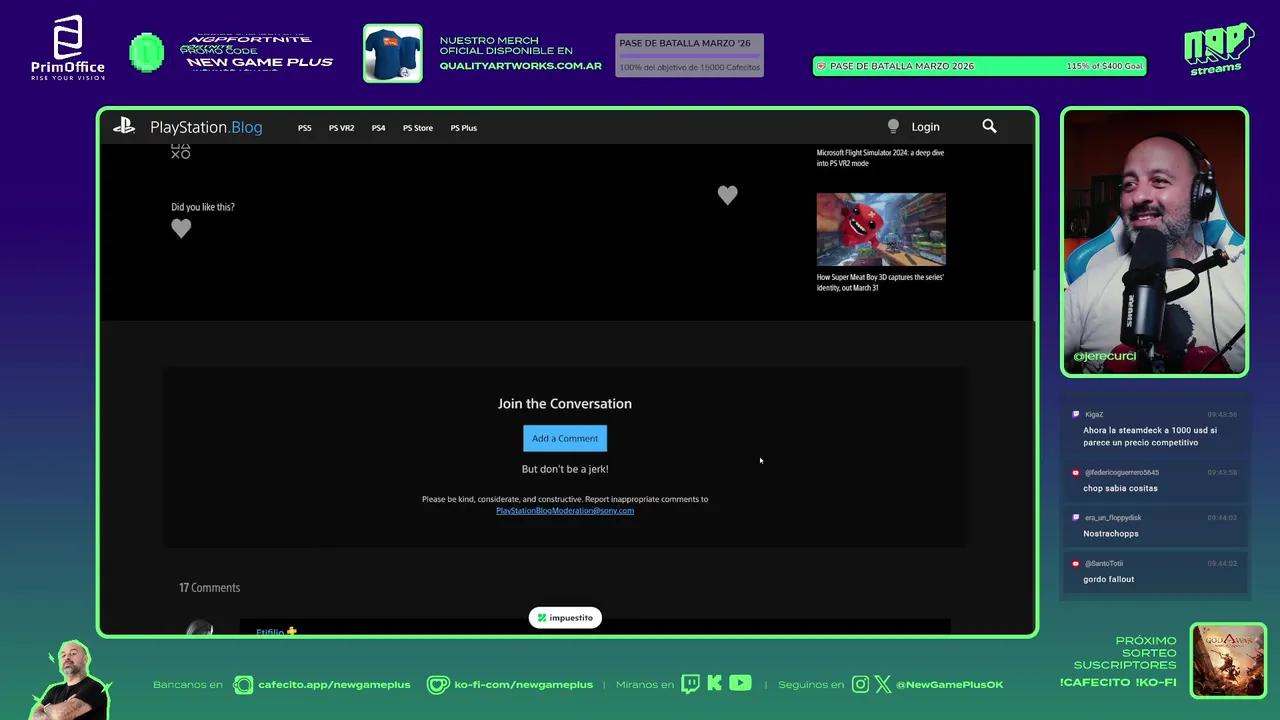Click the PlayStation shapes icon below header
The image size is (1280, 720).
[x=180, y=152]
